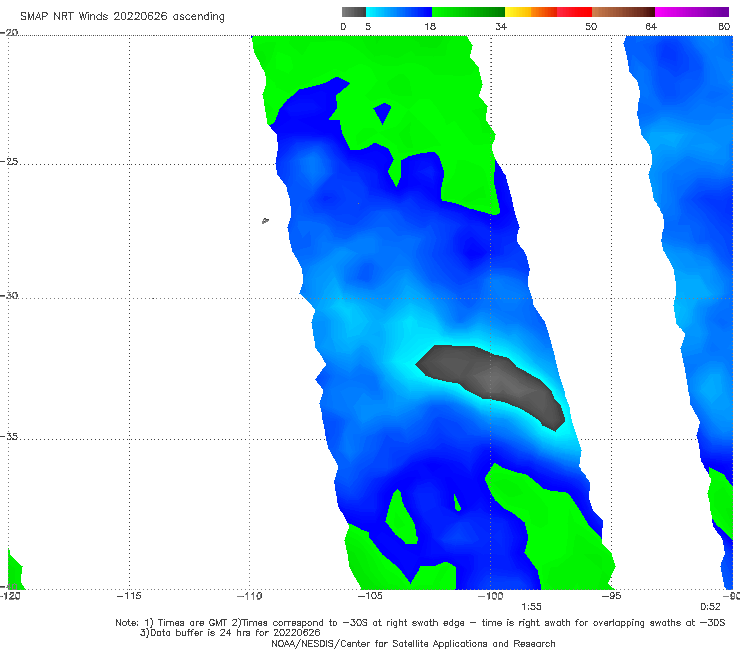Click colorbar label '34'
Screen dimensions: 740x650
click(x=501, y=26)
